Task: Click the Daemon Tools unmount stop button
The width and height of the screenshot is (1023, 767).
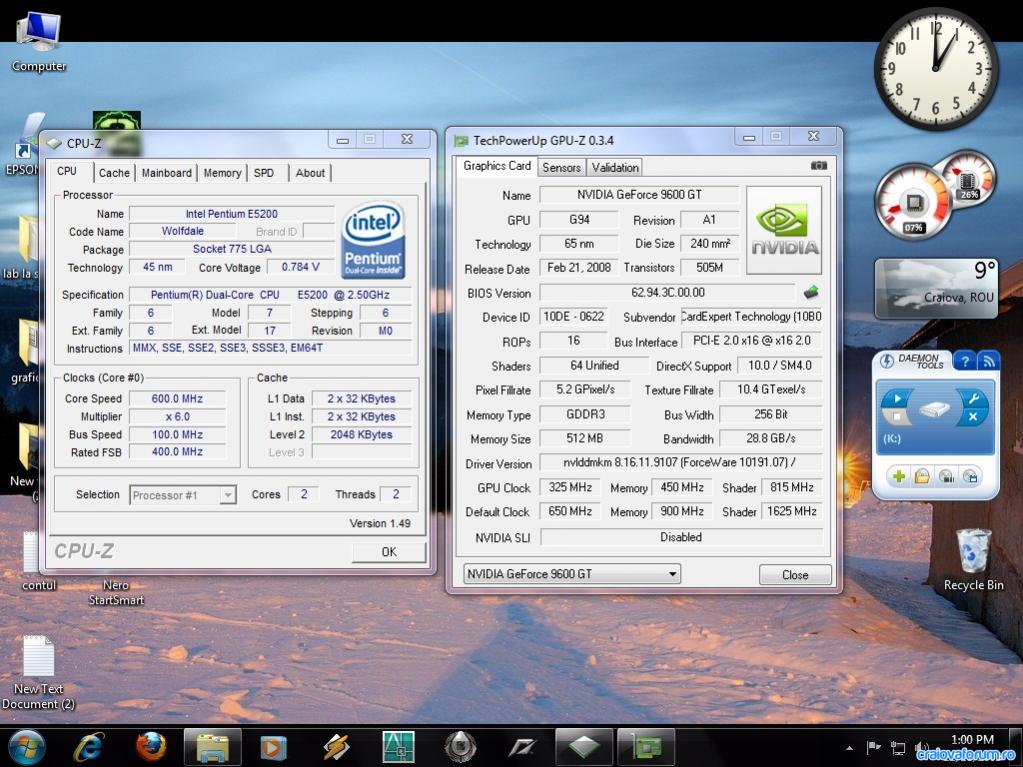Action: 897,416
